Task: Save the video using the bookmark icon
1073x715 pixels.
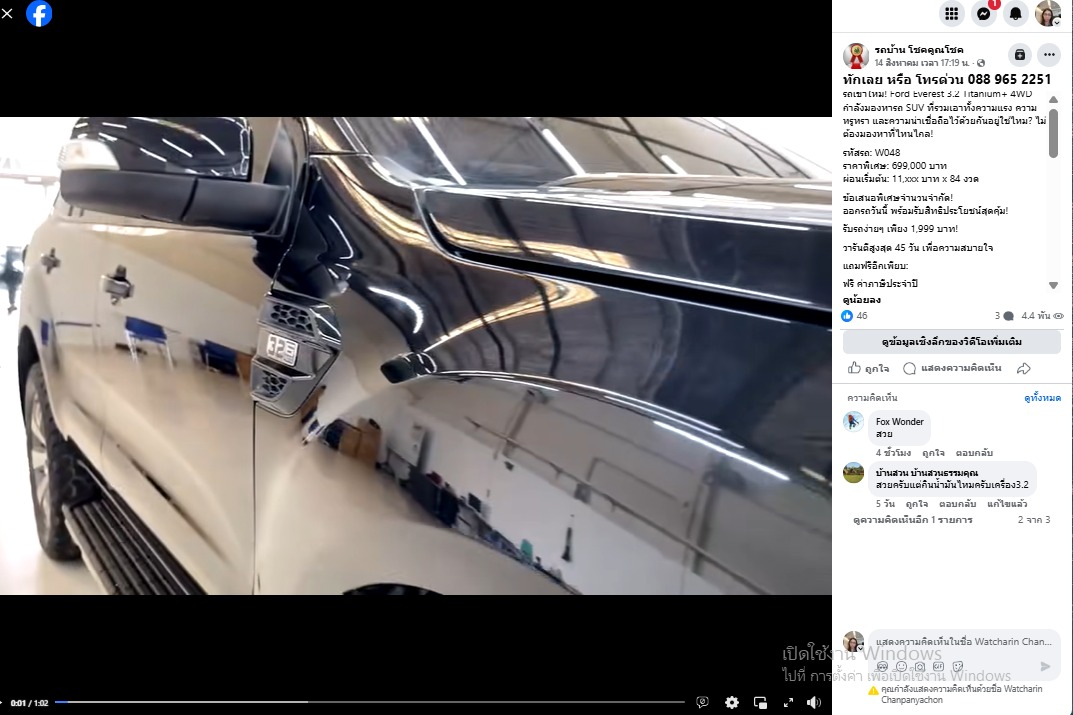Action: 1020,55
